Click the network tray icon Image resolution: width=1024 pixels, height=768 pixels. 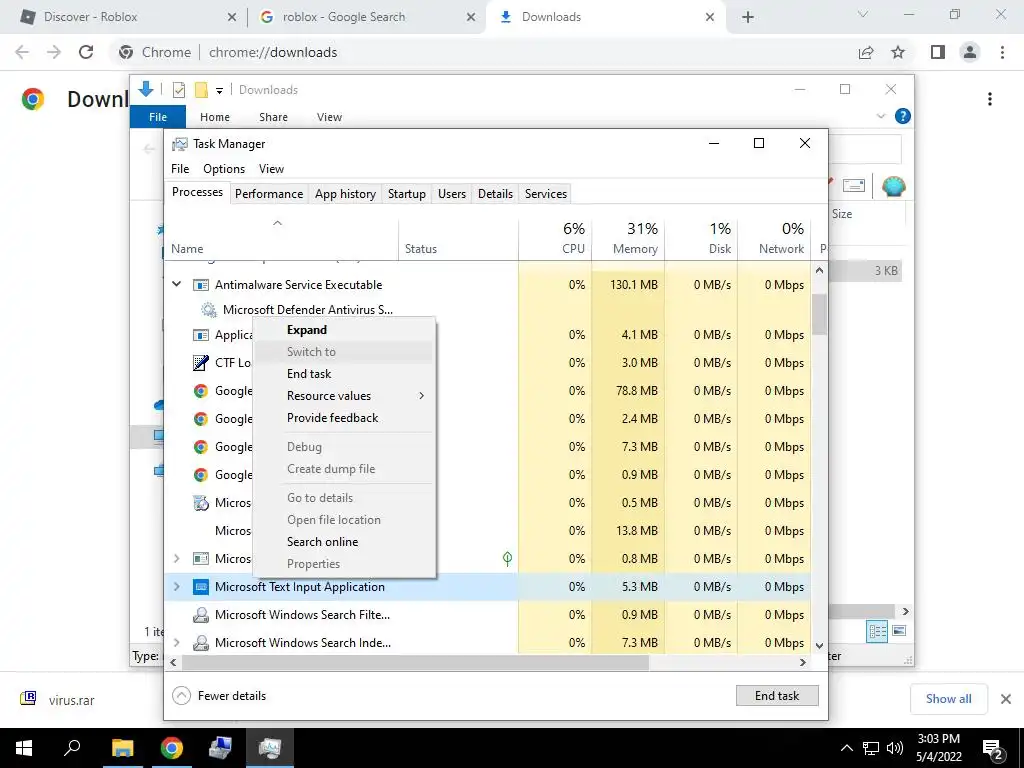pos(871,748)
